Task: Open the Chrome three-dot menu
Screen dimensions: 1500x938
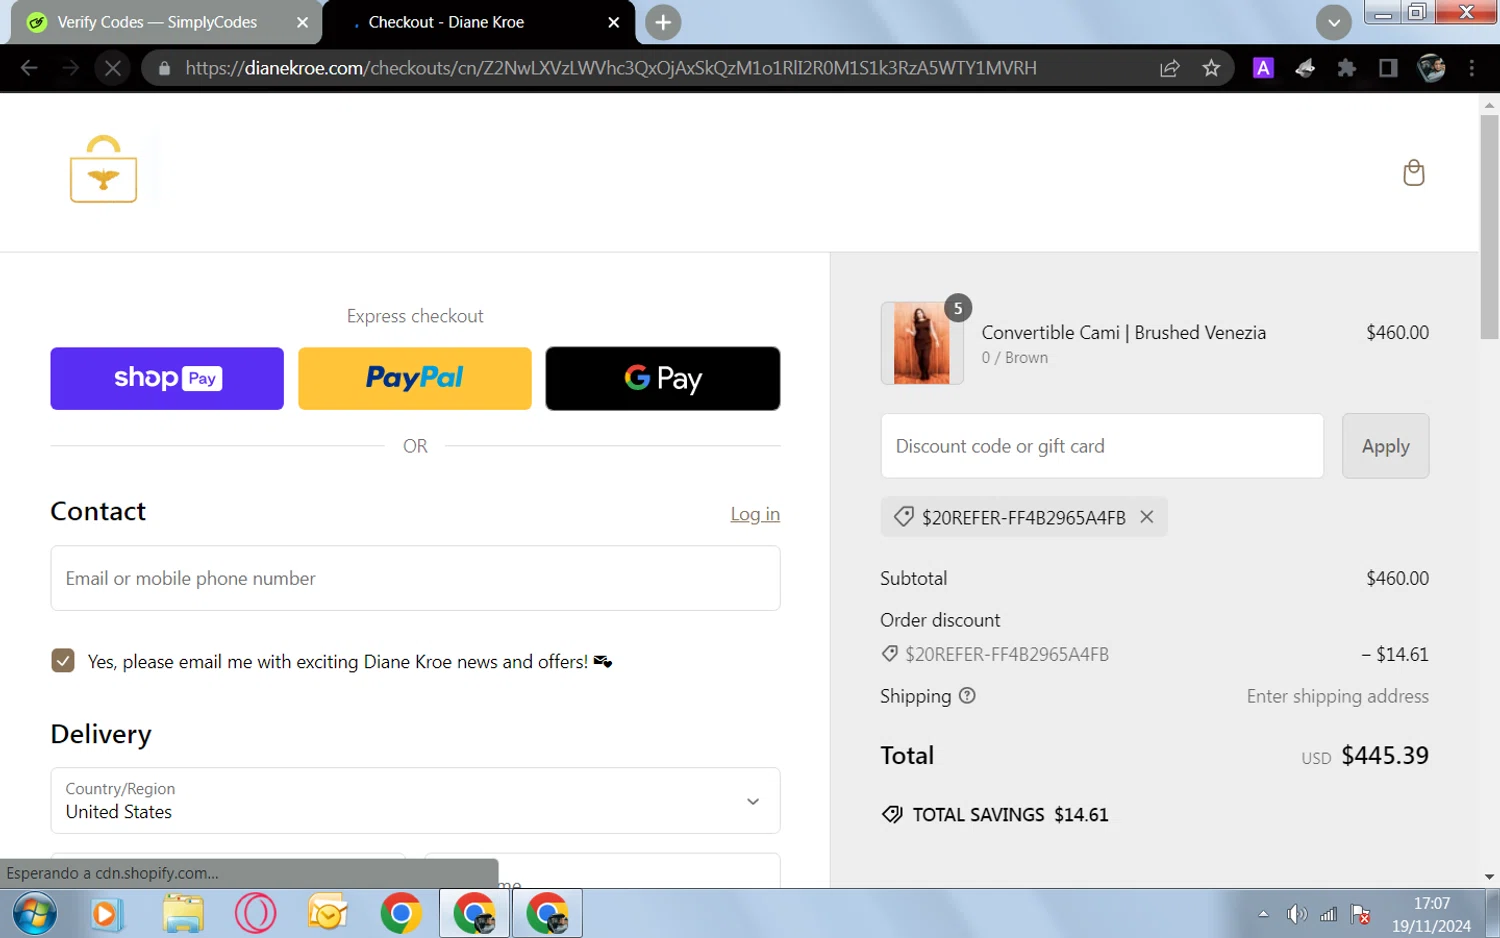Action: tap(1471, 68)
